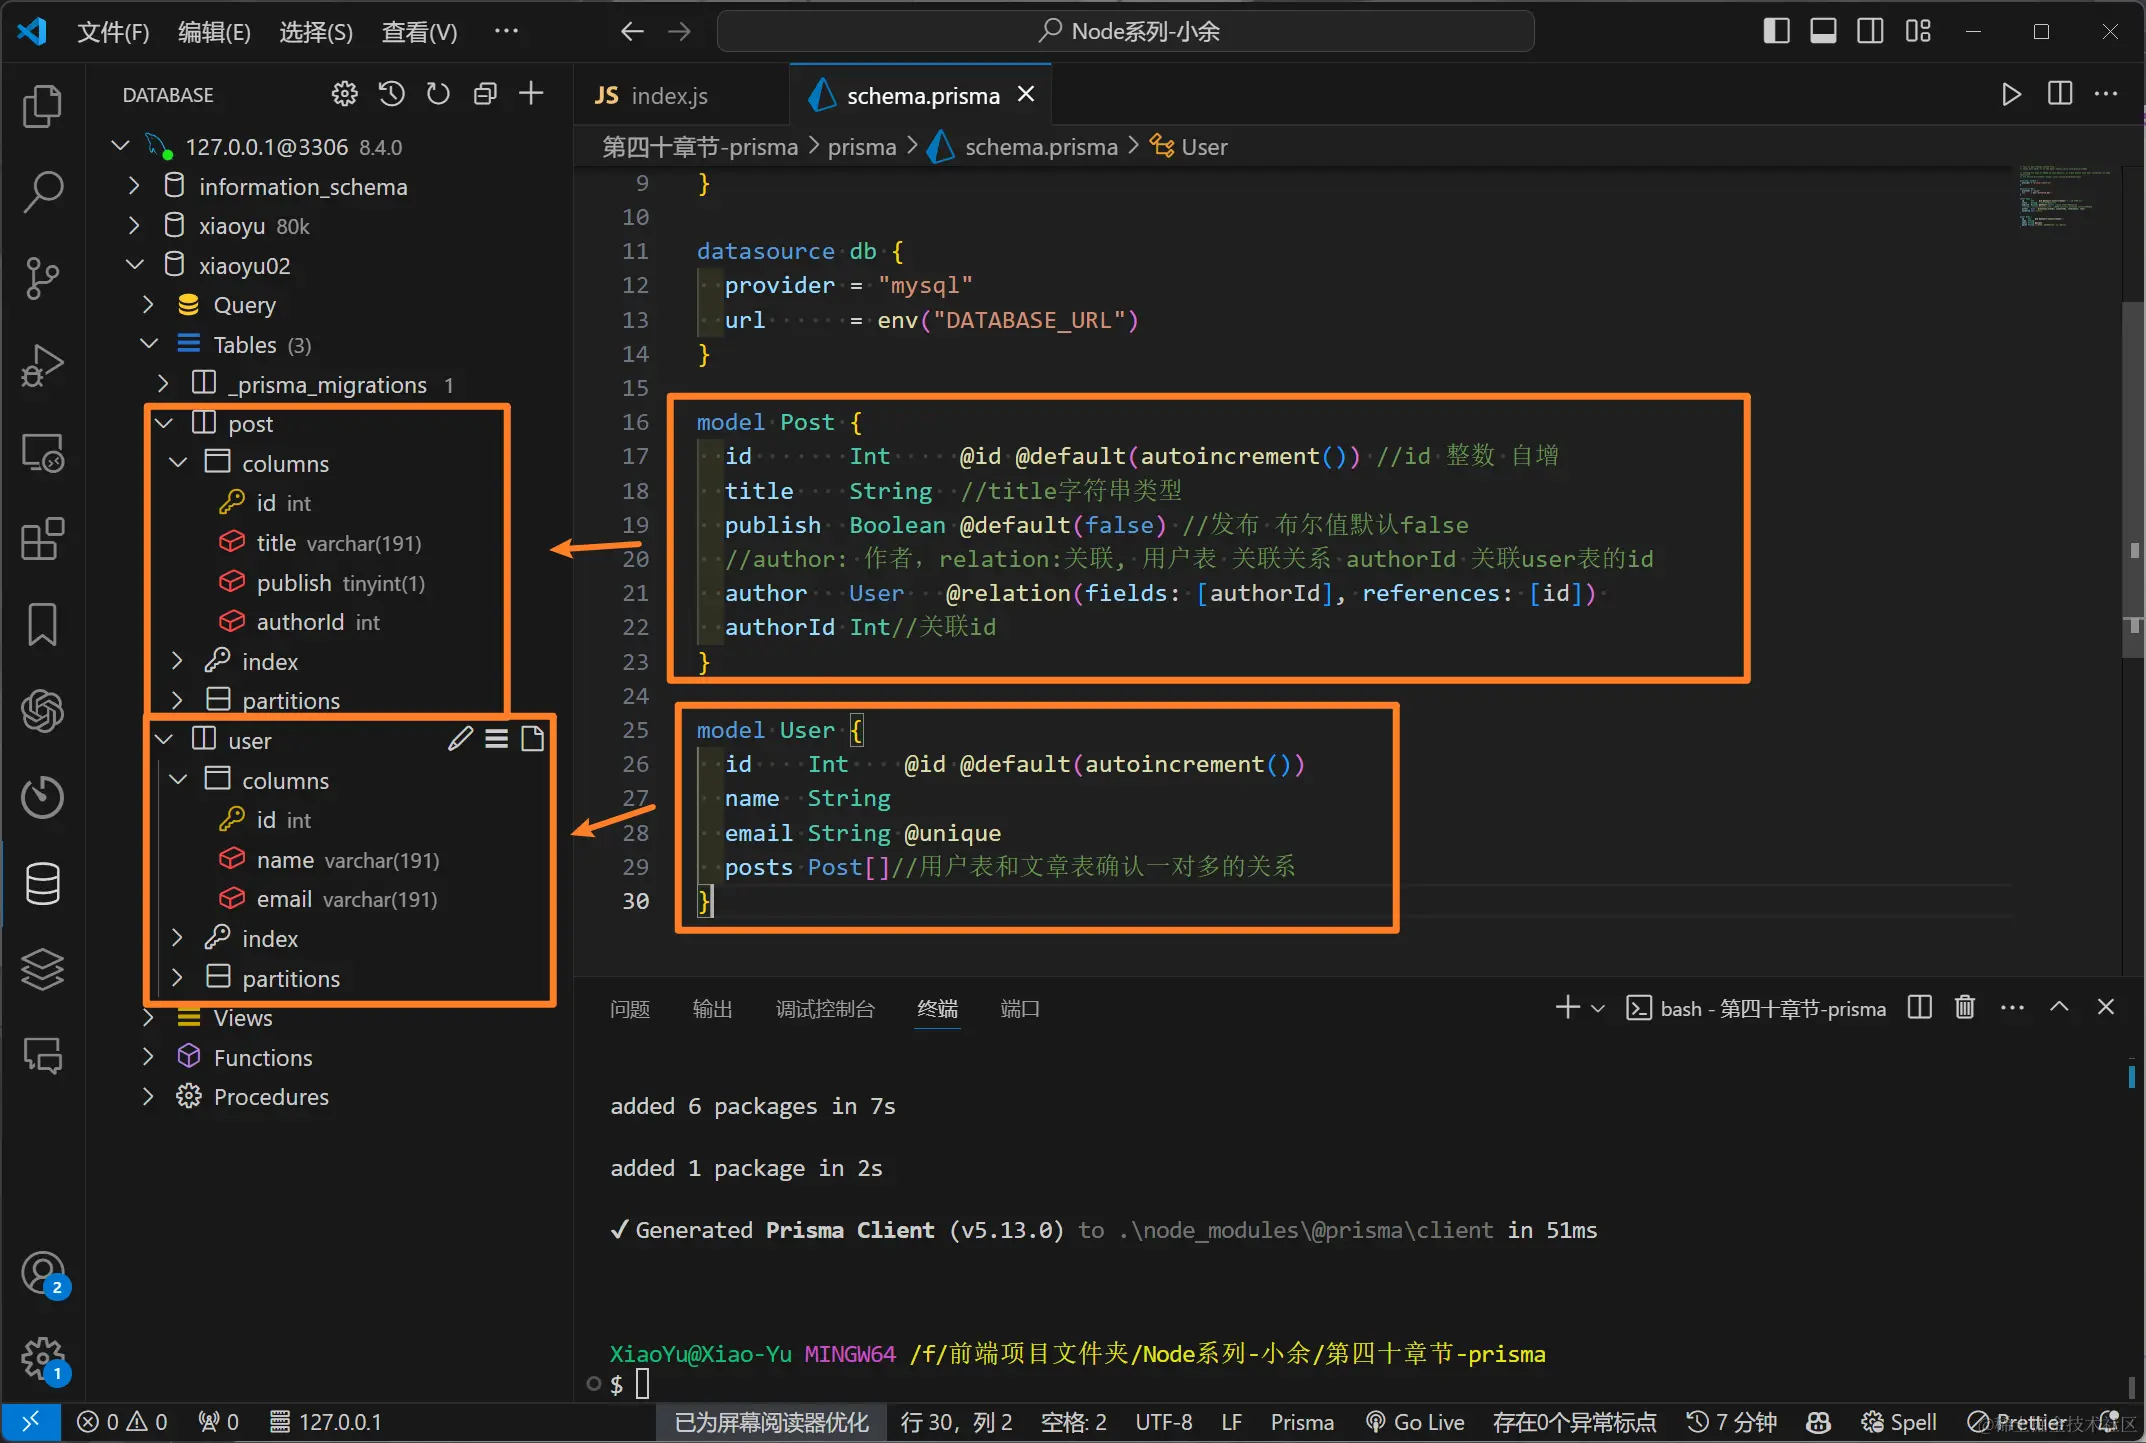Toggle the bottom panel layout button
Viewport: 2146px width, 1443px height.
point(1823,31)
